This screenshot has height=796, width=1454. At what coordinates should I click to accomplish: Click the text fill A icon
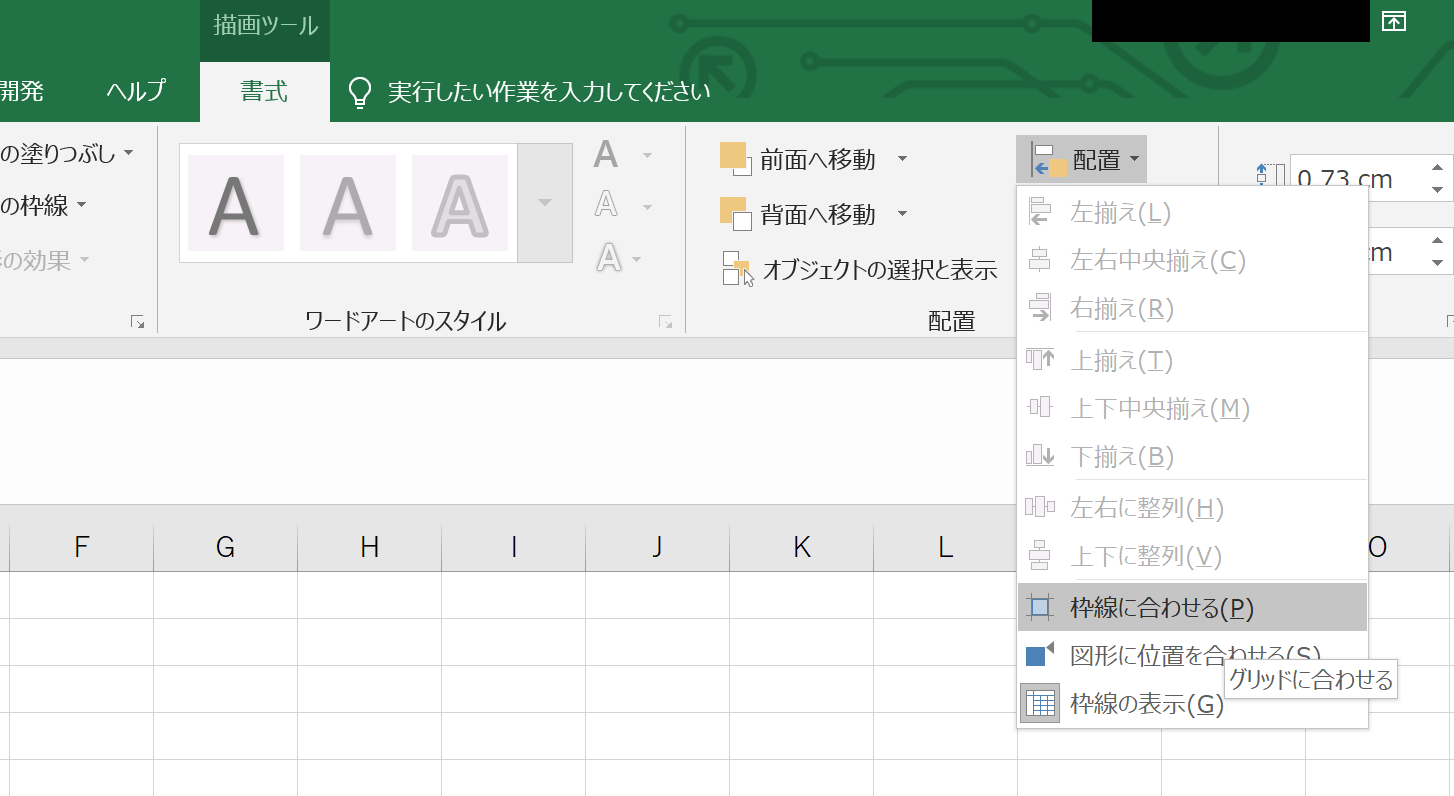coord(606,154)
